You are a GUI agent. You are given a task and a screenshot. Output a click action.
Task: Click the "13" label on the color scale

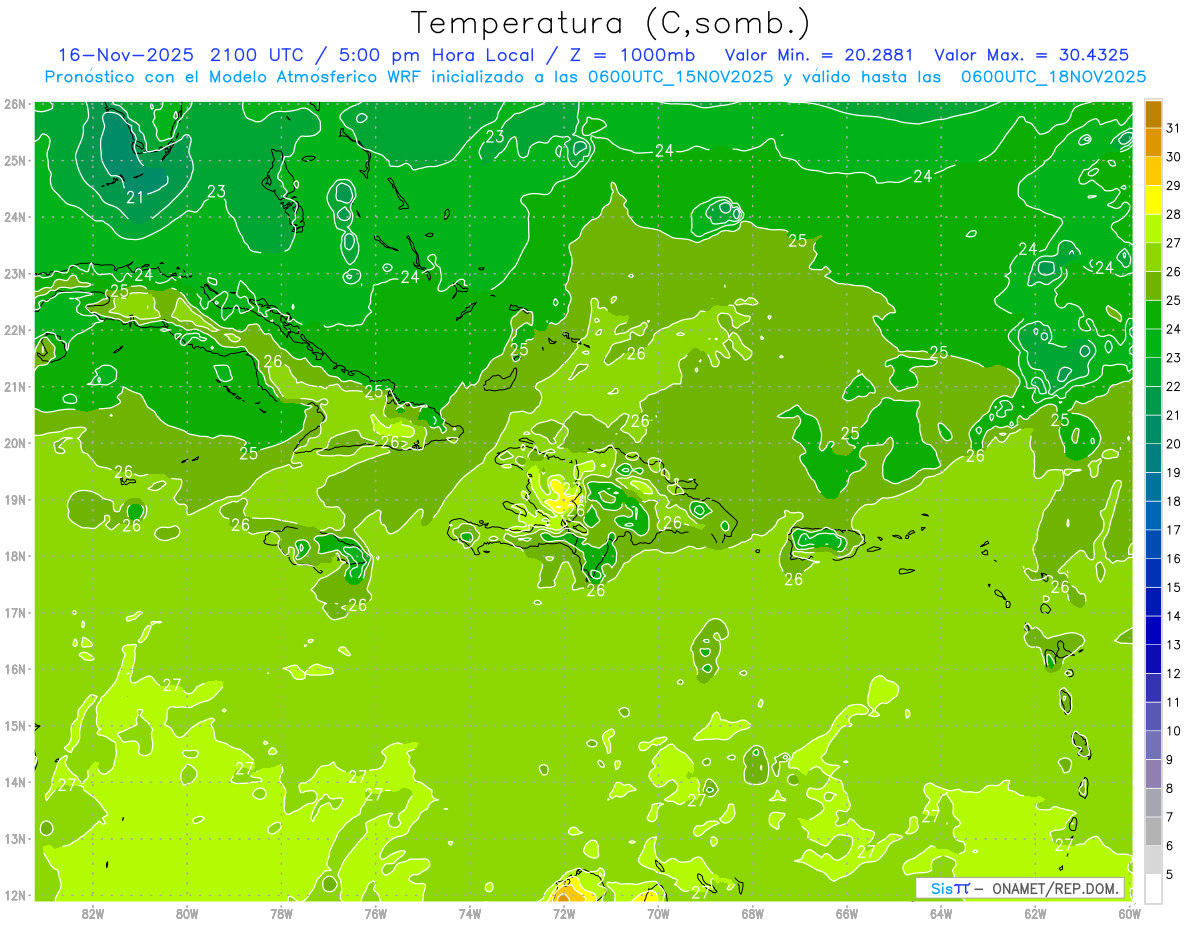[1174, 645]
